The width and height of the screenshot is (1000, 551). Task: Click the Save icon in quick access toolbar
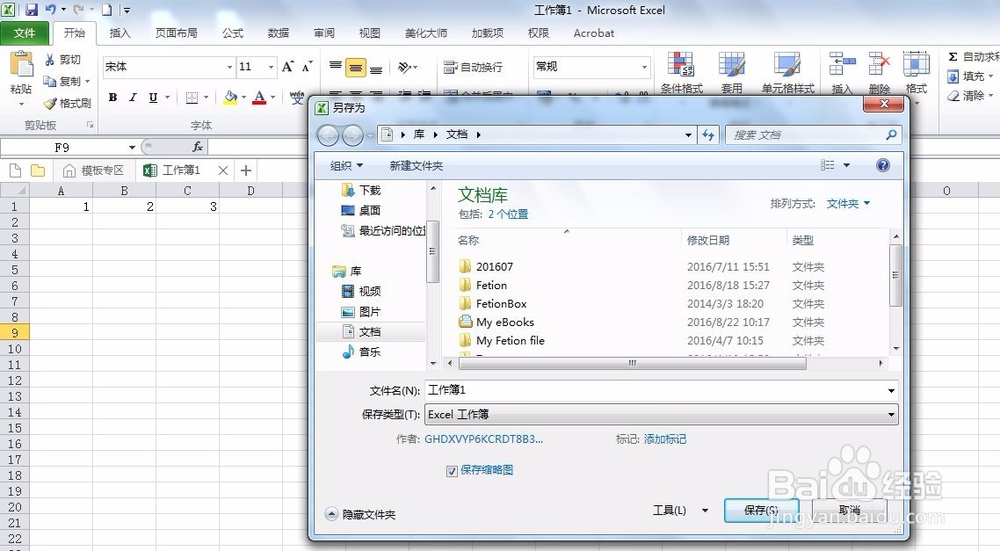pos(31,10)
